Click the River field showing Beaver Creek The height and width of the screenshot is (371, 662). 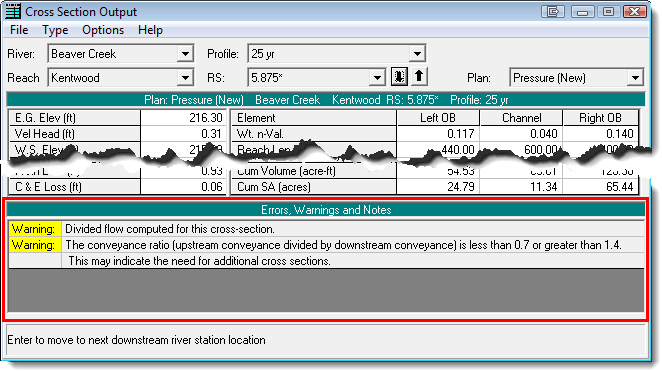click(x=120, y=54)
